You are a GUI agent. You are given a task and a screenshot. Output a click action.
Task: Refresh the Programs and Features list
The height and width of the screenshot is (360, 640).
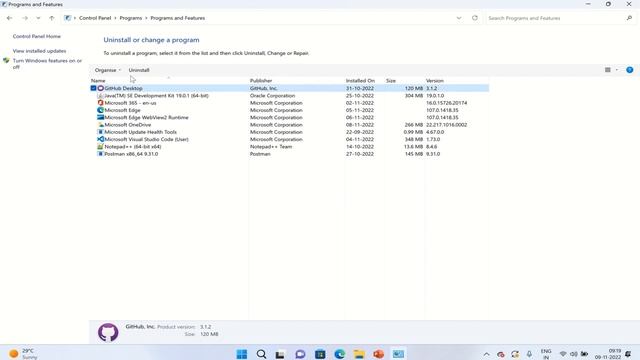(475, 18)
